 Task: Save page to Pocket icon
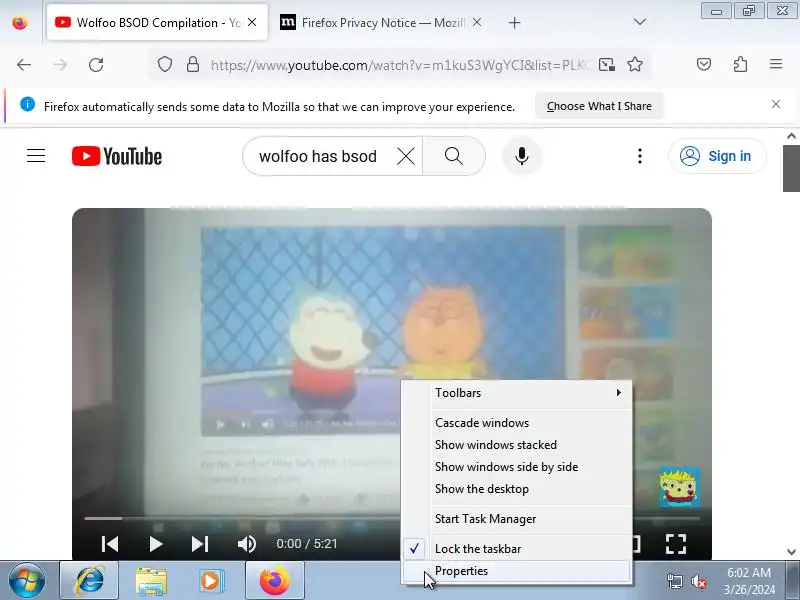coord(704,64)
